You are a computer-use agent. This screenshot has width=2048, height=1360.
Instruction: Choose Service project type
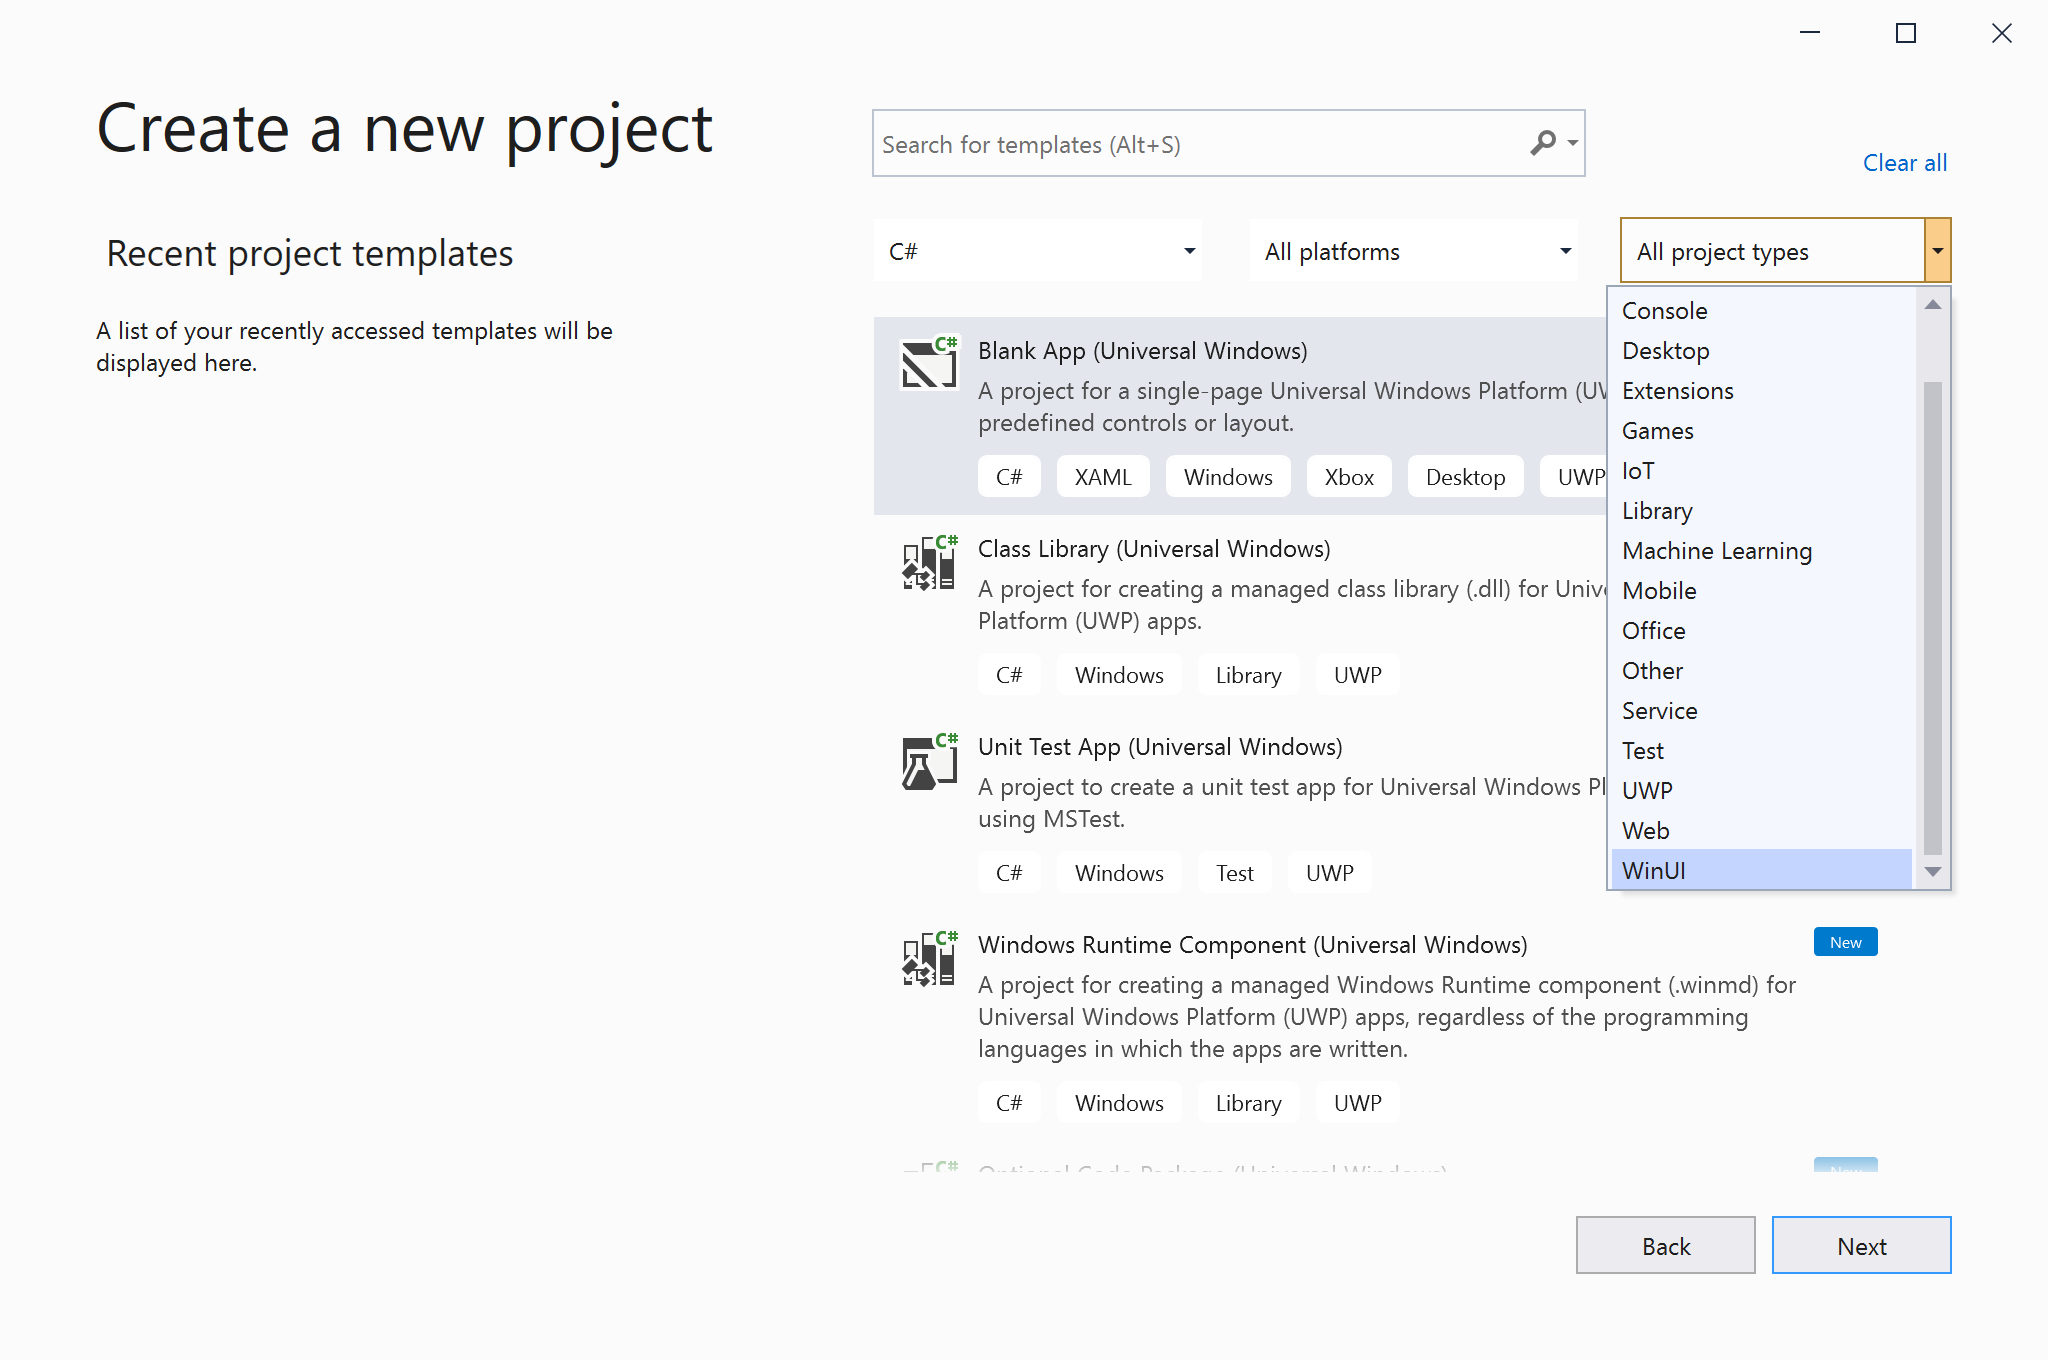point(1761,711)
